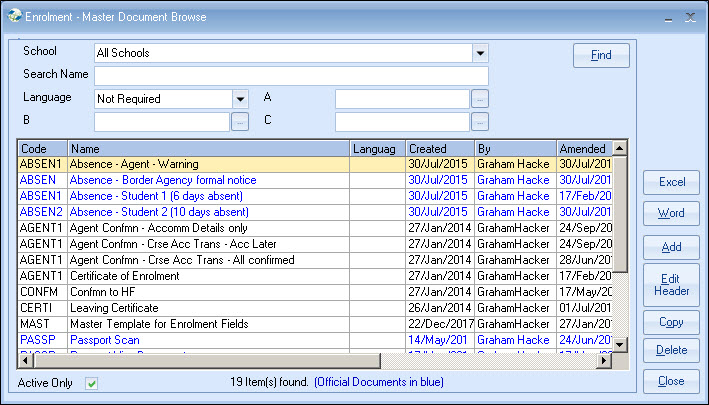This screenshot has width=709, height=405.
Task: Open the Language dropdown
Action: pos(240,99)
